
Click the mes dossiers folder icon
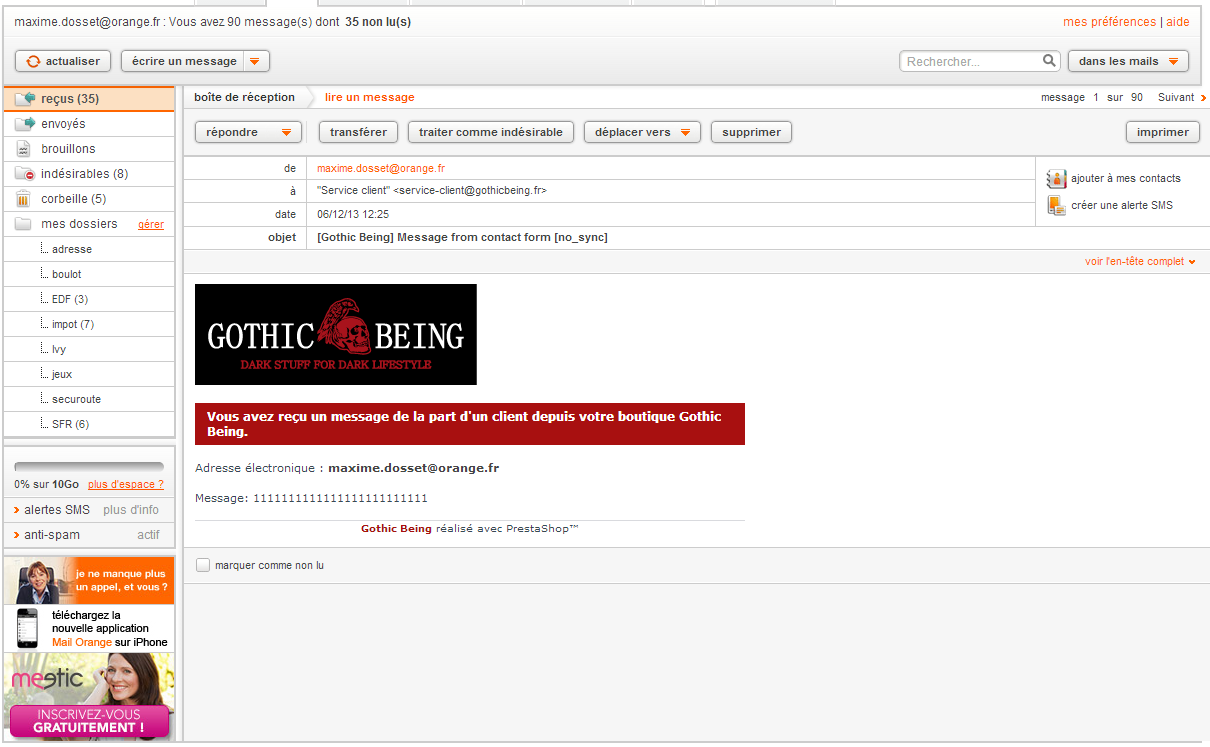pos(23,224)
